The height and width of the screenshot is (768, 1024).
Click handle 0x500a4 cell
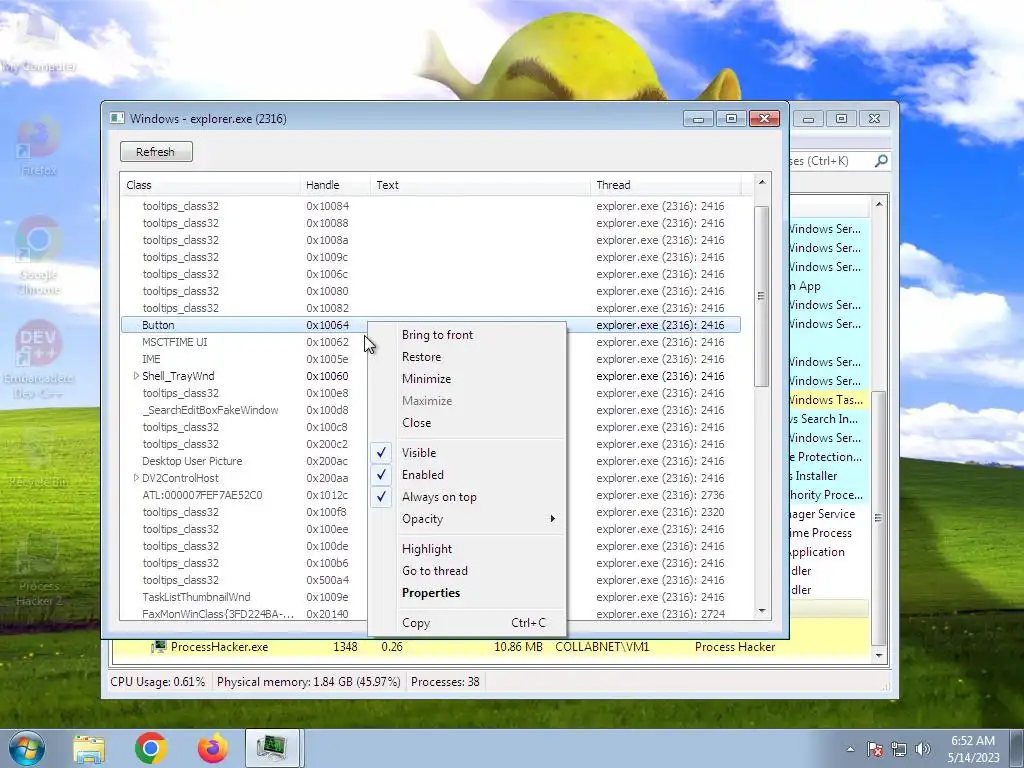click(327, 579)
